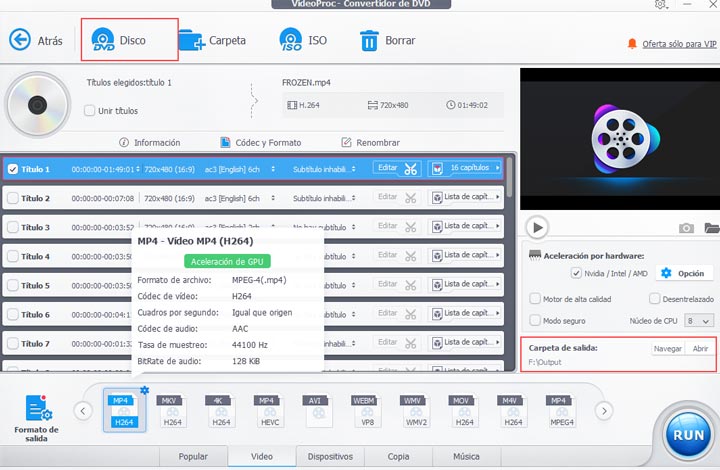Select the 4K H264 format

click(x=221, y=411)
